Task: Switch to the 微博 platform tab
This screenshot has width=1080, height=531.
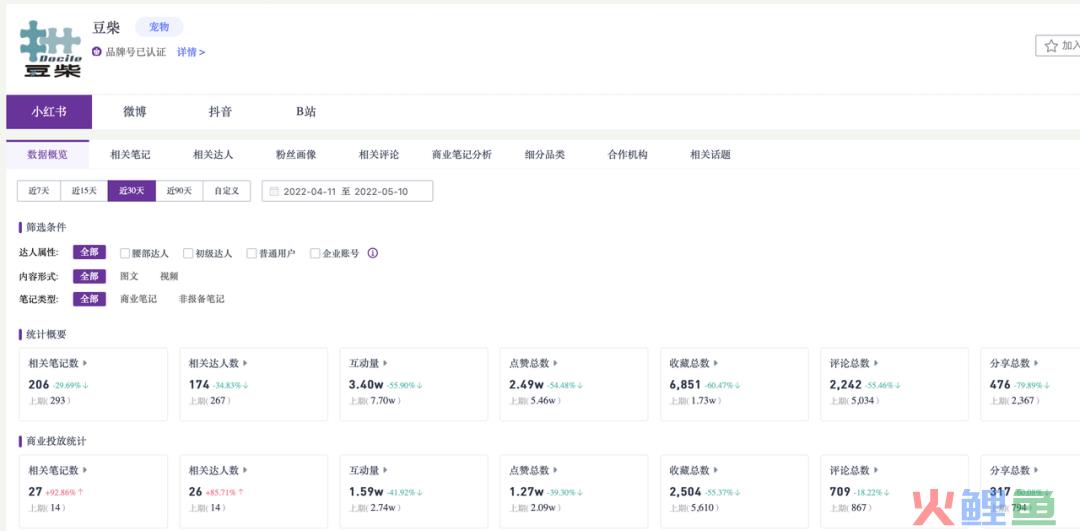Action: coord(134,112)
